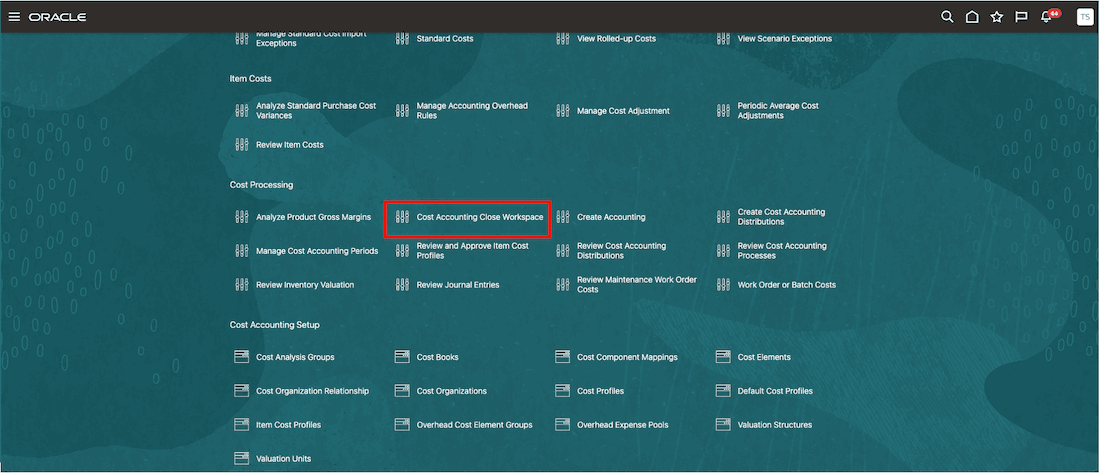Open Review Inventory Valuation
This screenshot has height=473, width=1100.
tap(305, 285)
